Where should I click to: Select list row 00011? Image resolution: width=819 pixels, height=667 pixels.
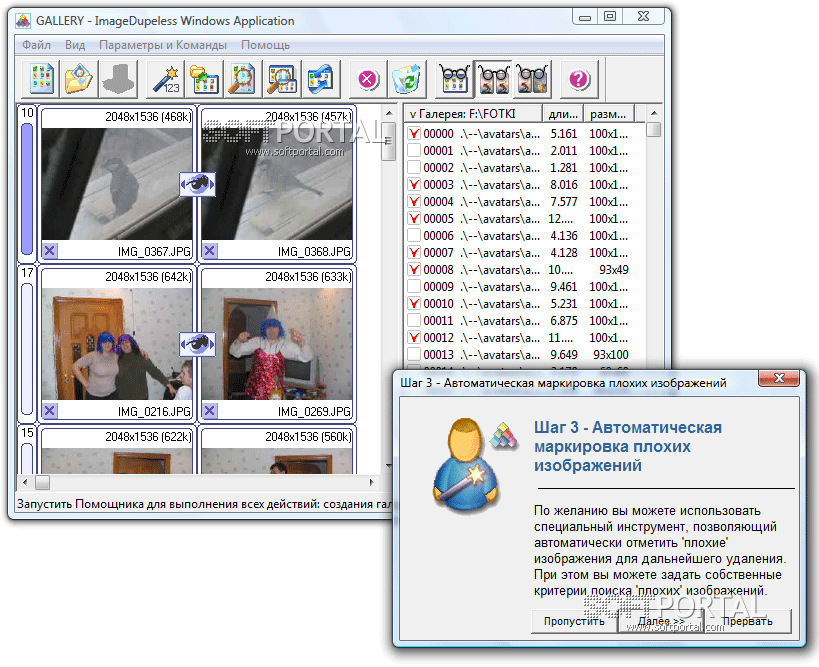(x=525, y=320)
